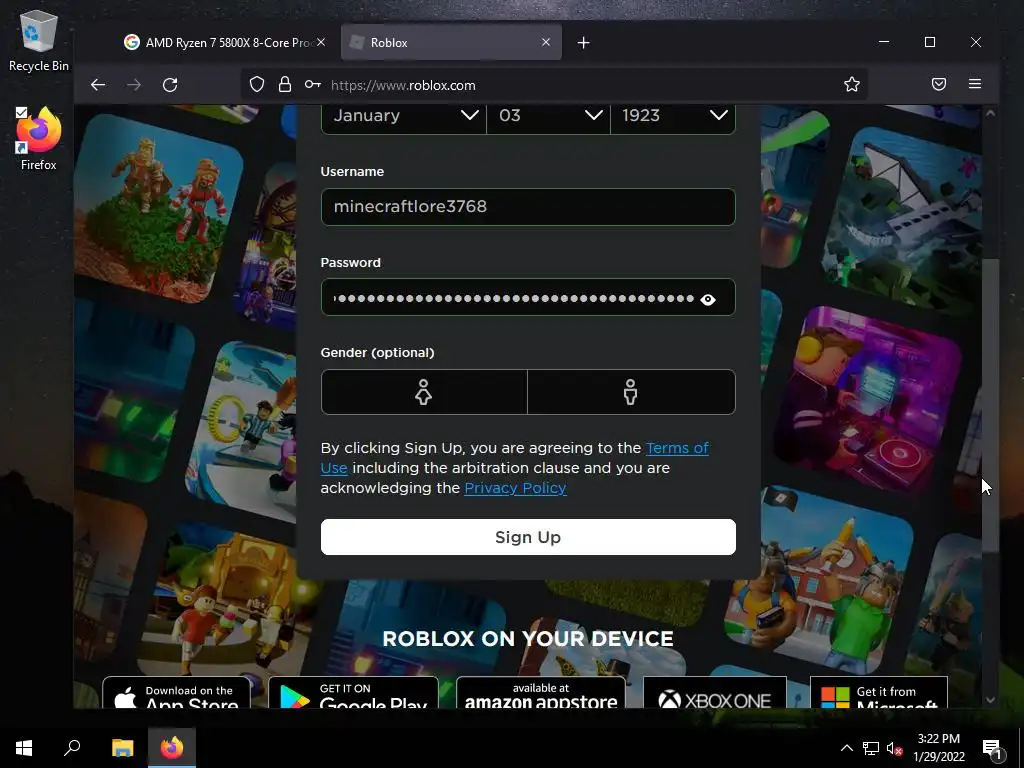Select the Firefox desktop shortcut
The width and height of the screenshot is (1024, 768).
point(39,138)
